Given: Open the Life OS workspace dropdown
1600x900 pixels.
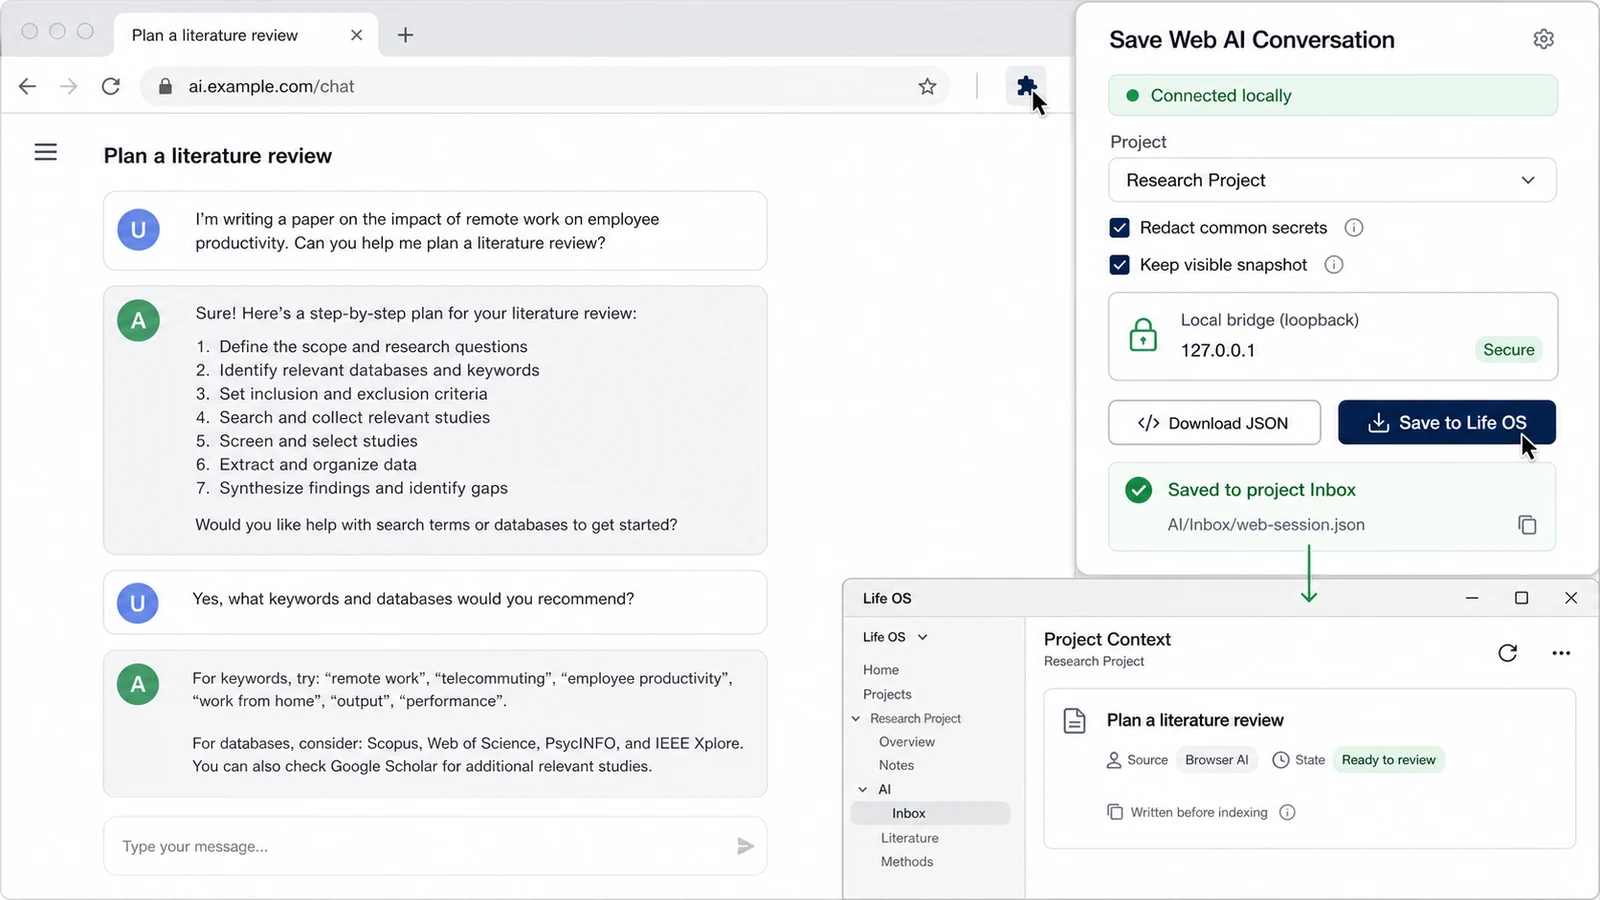Looking at the screenshot, I should tap(895, 637).
